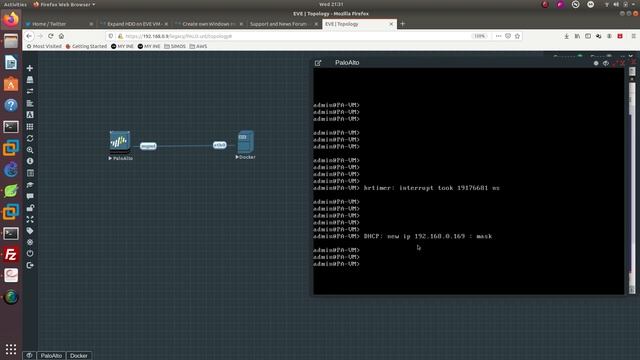
Task: Switch to the Support and News Forum tab
Action: coord(284,24)
